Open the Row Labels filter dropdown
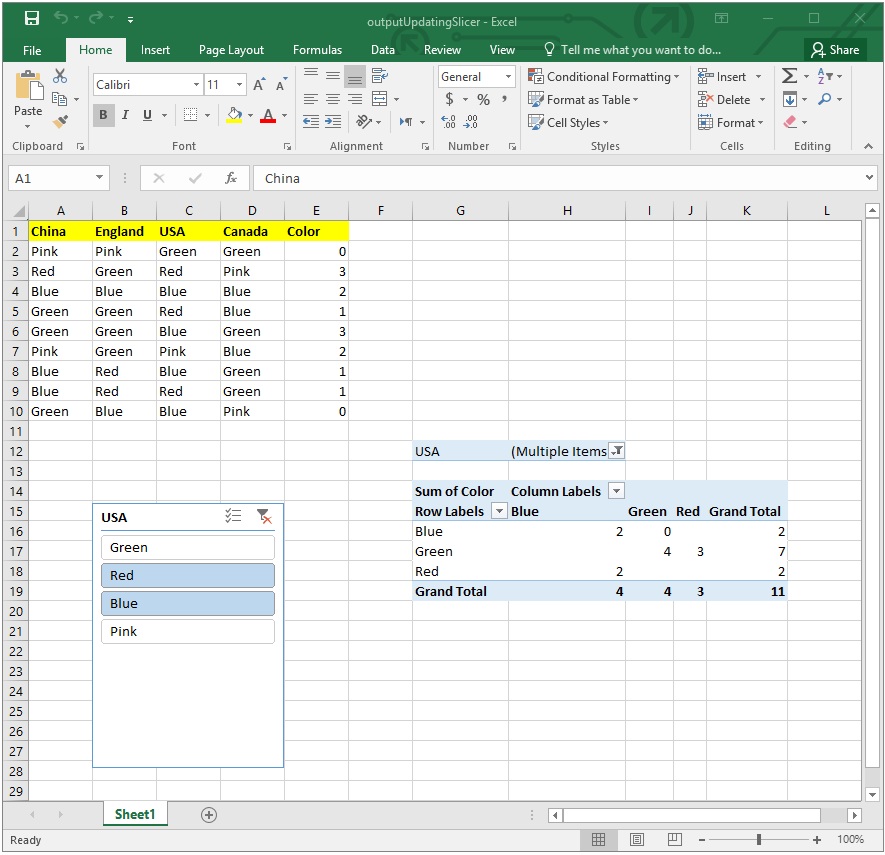This screenshot has height=855, width=885. point(499,511)
